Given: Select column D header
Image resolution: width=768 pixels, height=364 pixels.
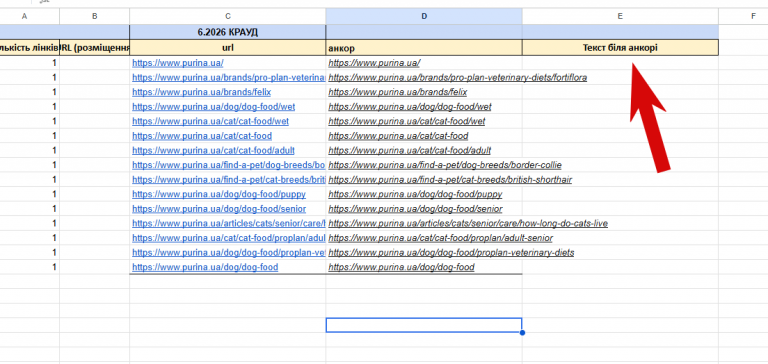Looking at the screenshot, I should click(x=424, y=16).
